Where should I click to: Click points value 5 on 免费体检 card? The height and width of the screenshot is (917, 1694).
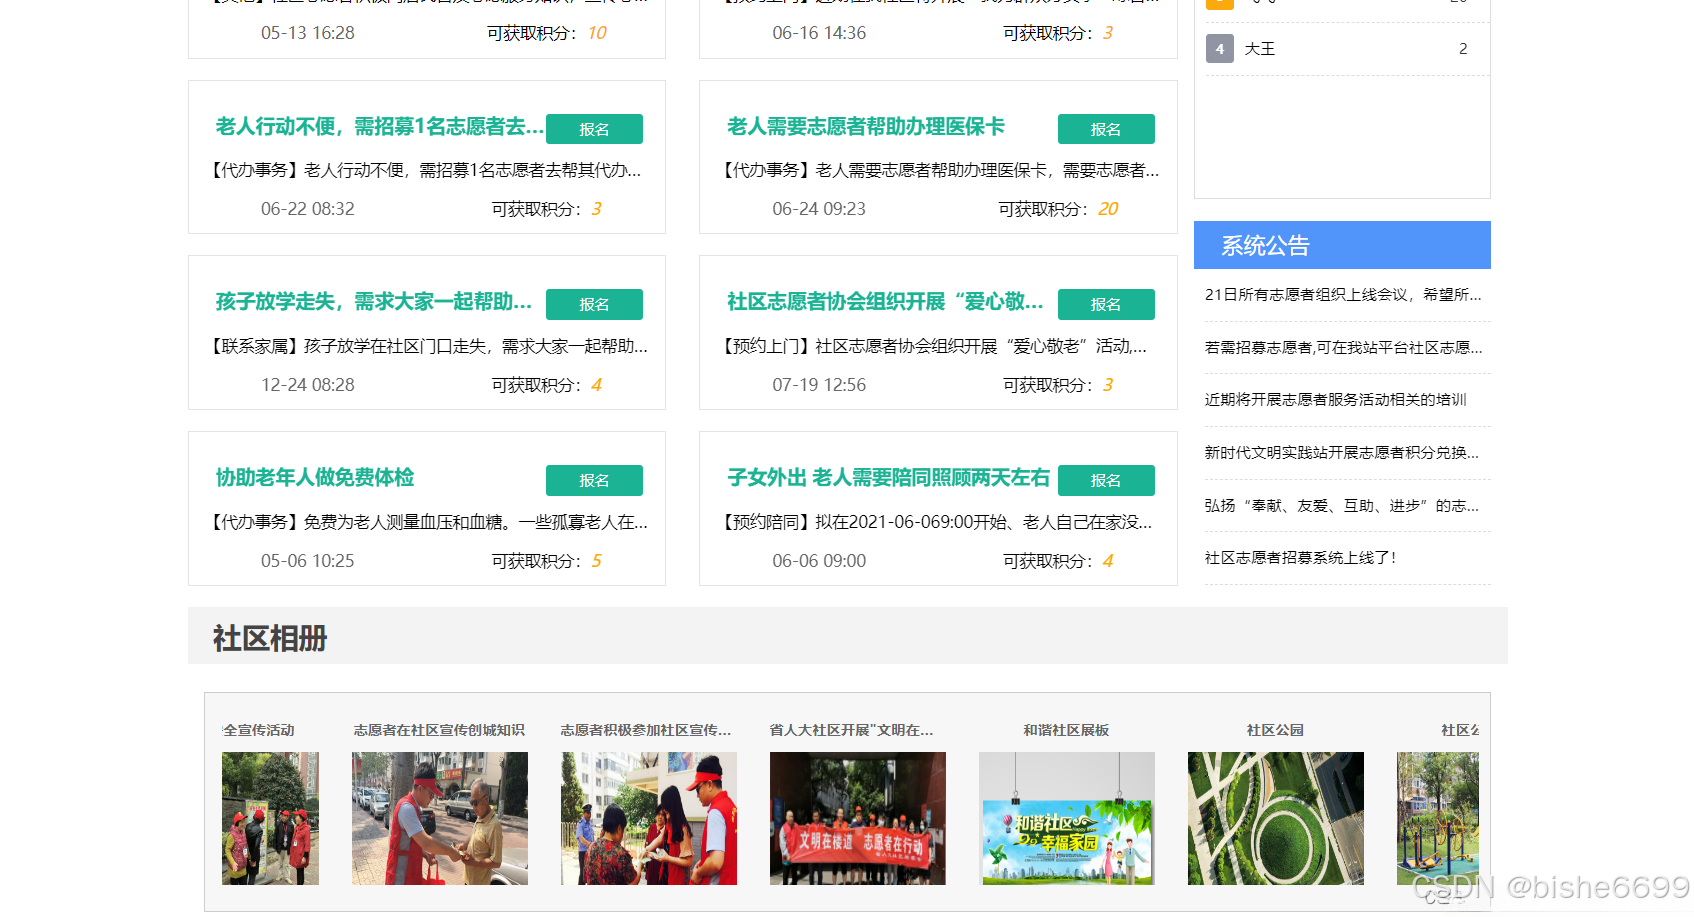(x=596, y=561)
